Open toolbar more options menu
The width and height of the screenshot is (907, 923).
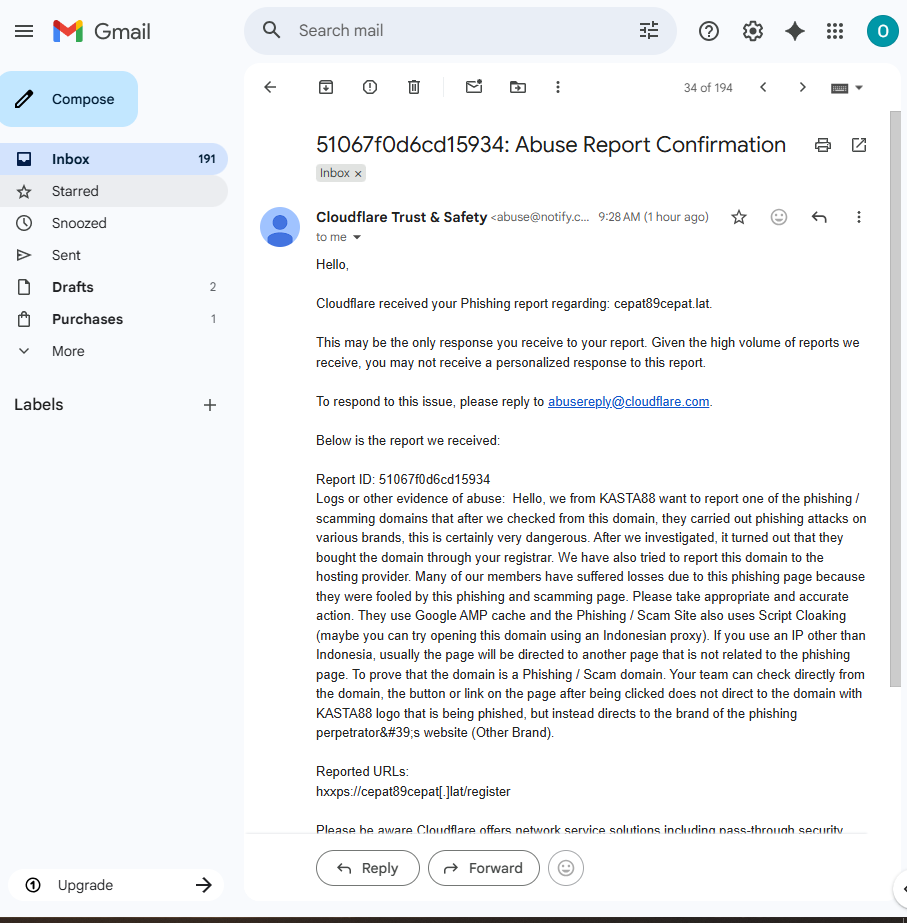click(557, 87)
